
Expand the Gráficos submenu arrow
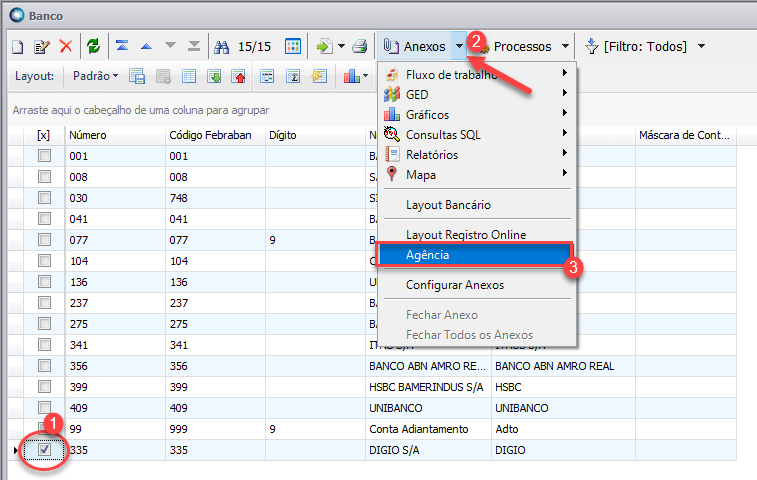click(564, 113)
